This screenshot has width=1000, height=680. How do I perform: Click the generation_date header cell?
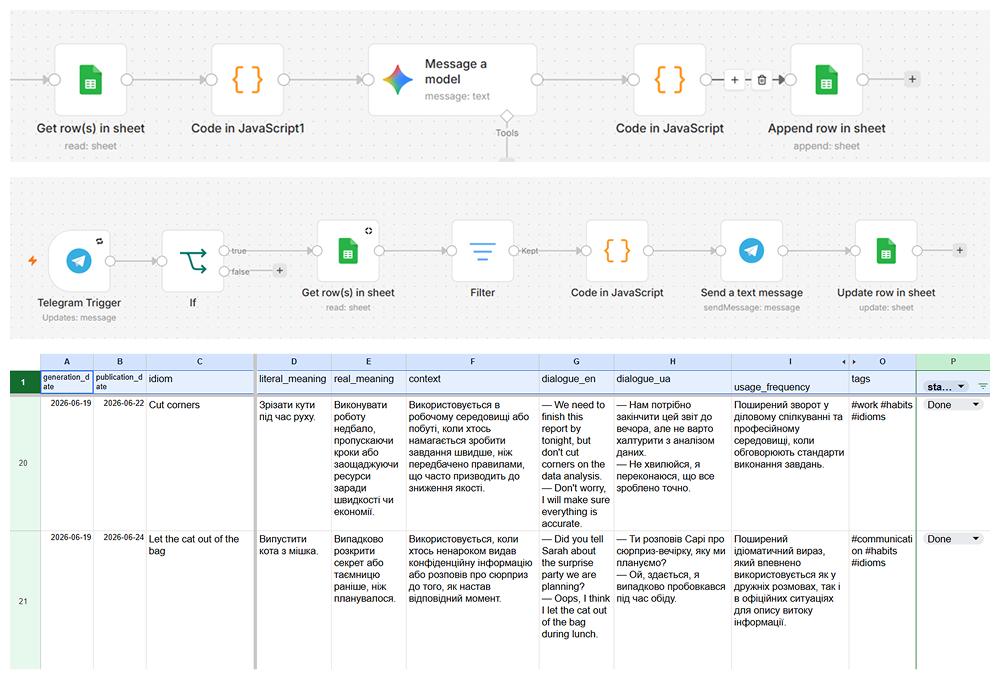point(67,382)
